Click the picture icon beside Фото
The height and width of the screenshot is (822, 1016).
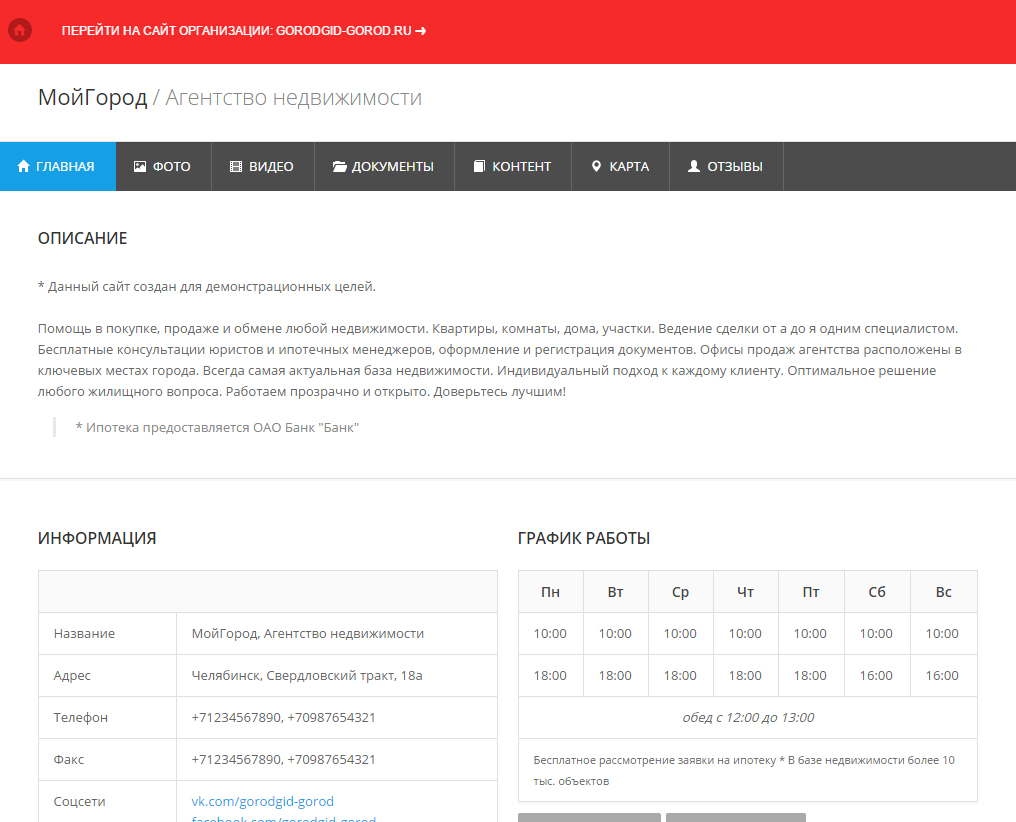(140, 167)
